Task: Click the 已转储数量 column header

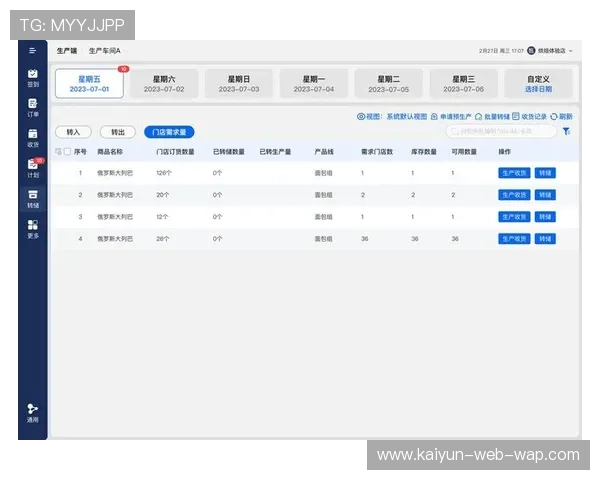Action: click(228, 152)
